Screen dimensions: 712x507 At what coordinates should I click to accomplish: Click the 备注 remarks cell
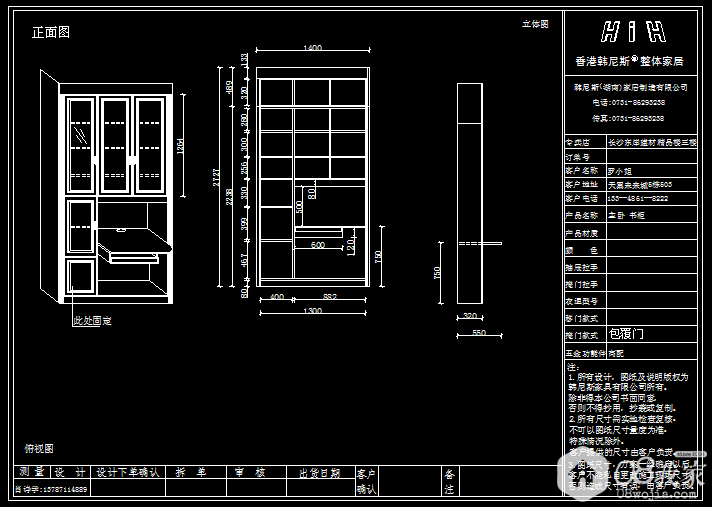point(450,481)
